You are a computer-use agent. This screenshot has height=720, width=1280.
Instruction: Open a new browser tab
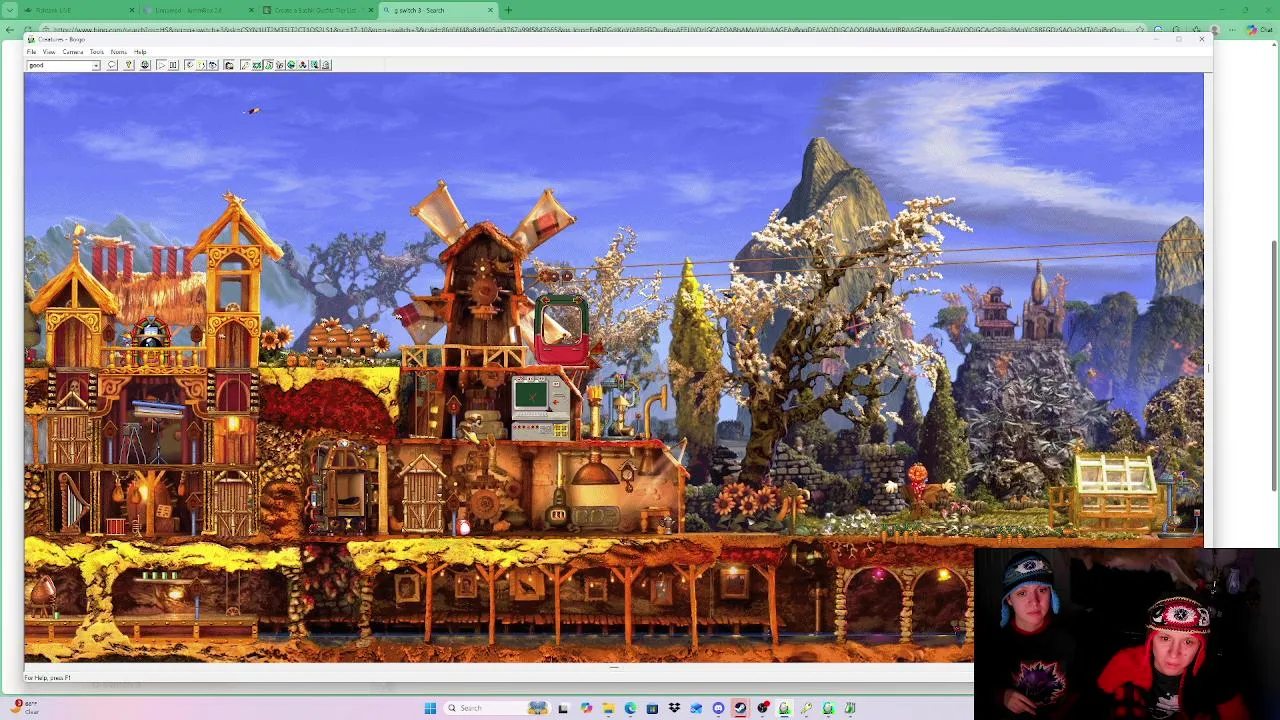[508, 10]
